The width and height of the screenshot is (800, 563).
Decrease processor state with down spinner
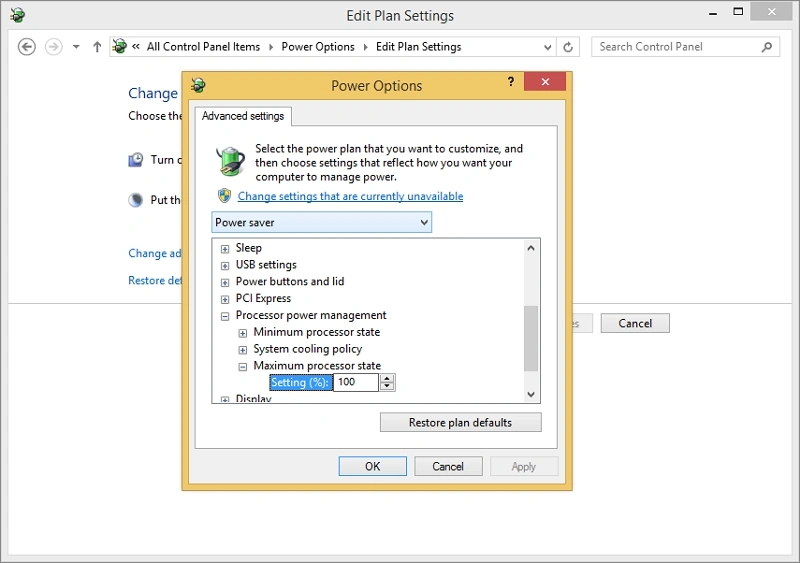(x=387, y=386)
